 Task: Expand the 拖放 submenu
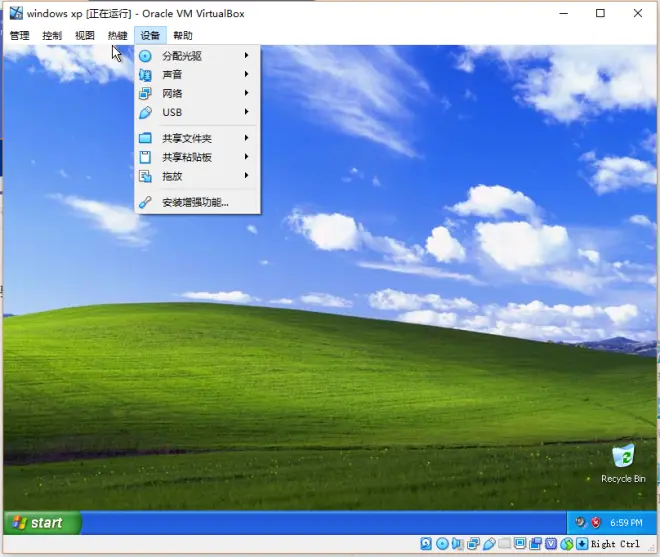pyautogui.click(x=197, y=176)
